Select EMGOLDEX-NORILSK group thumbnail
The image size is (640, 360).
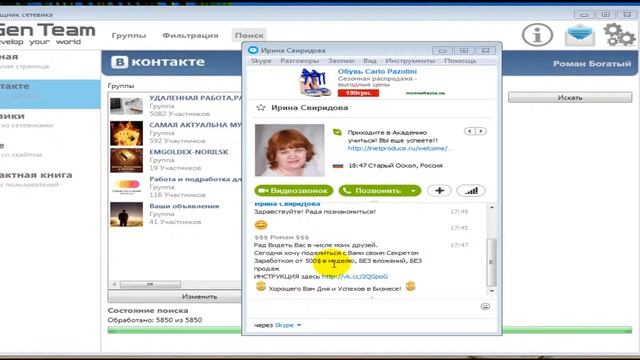[127, 160]
